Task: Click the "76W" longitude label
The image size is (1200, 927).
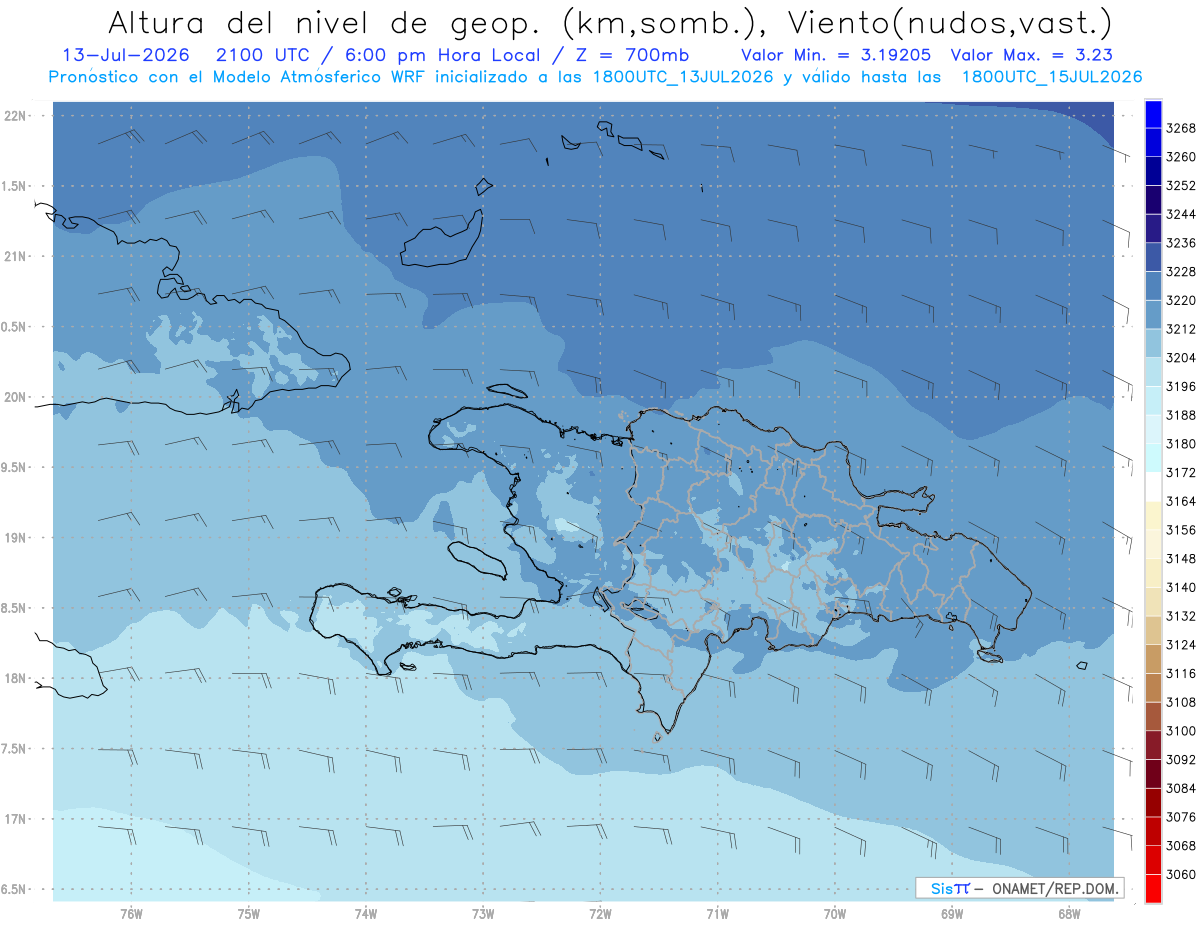Action: tap(131, 913)
